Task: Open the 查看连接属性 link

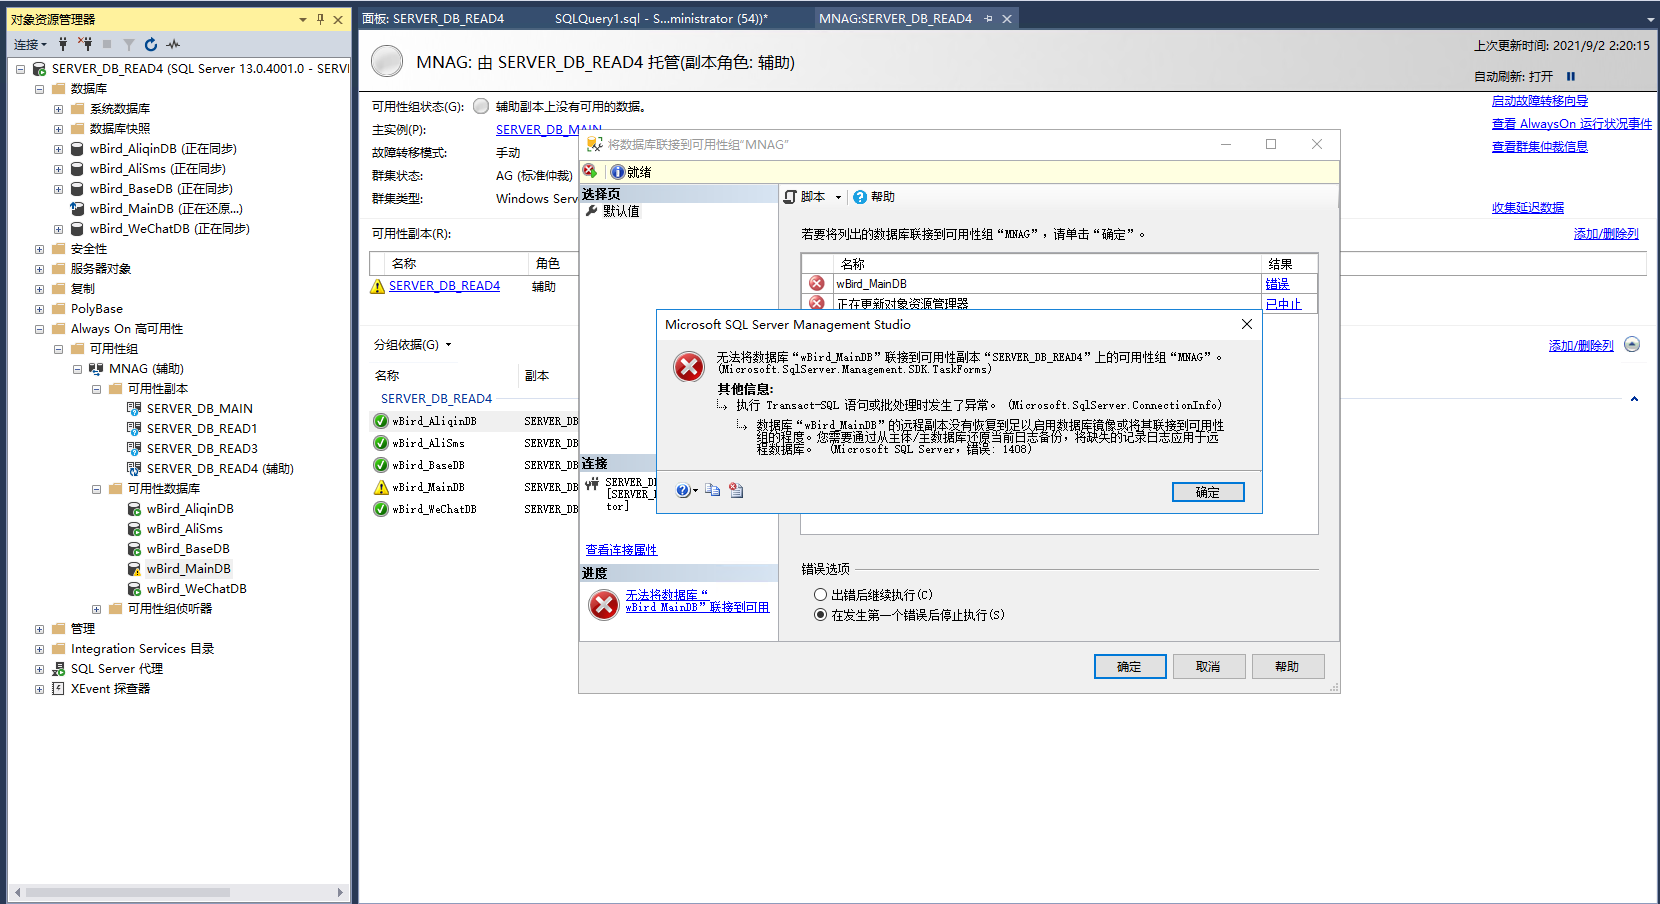Action: 621,550
